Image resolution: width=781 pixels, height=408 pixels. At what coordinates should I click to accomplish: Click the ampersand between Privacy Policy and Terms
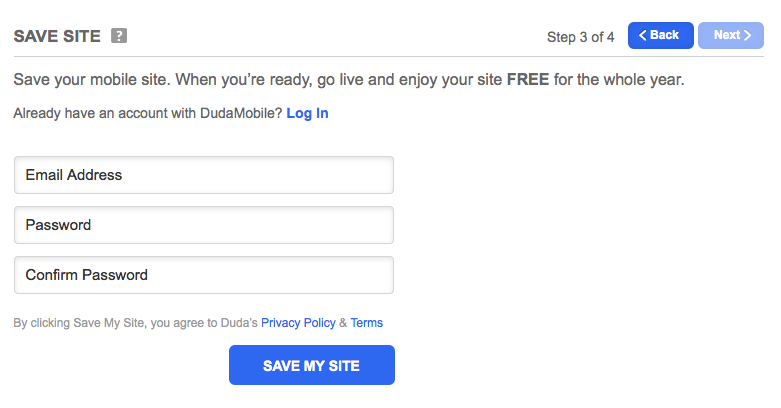343,323
